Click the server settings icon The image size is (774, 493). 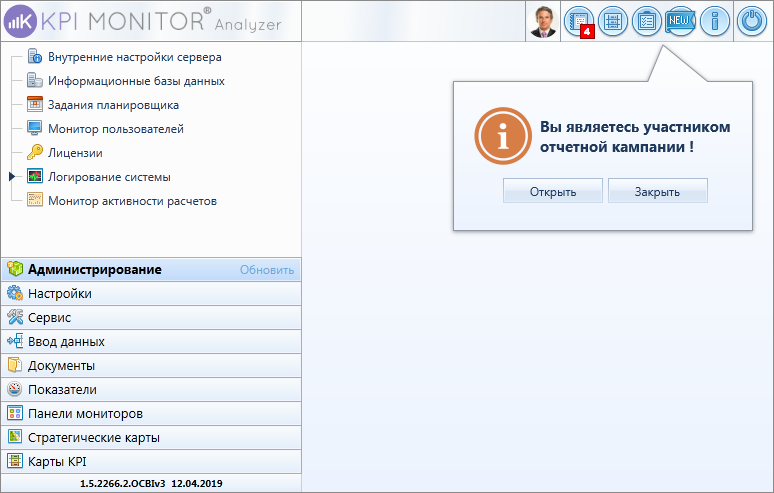(35, 56)
